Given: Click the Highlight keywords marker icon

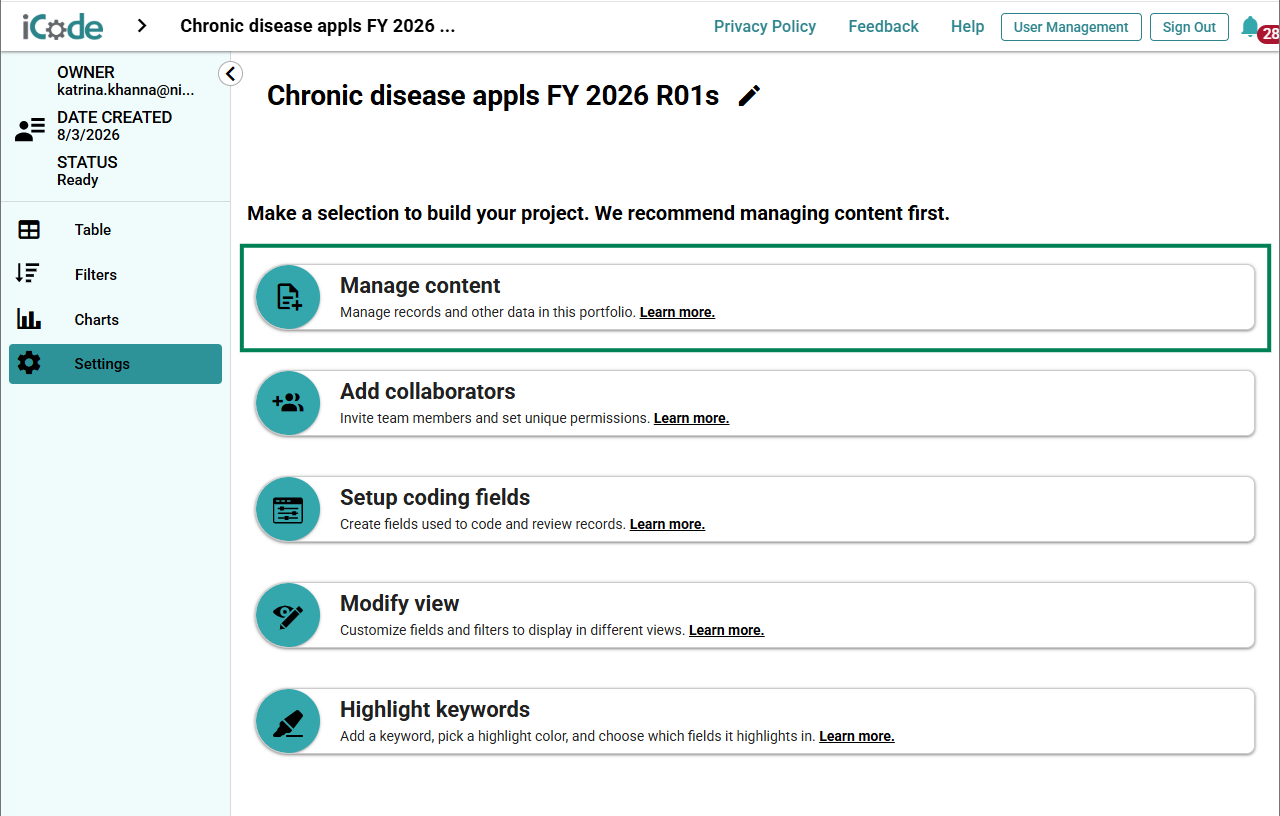Looking at the screenshot, I should pyautogui.click(x=288, y=721).
